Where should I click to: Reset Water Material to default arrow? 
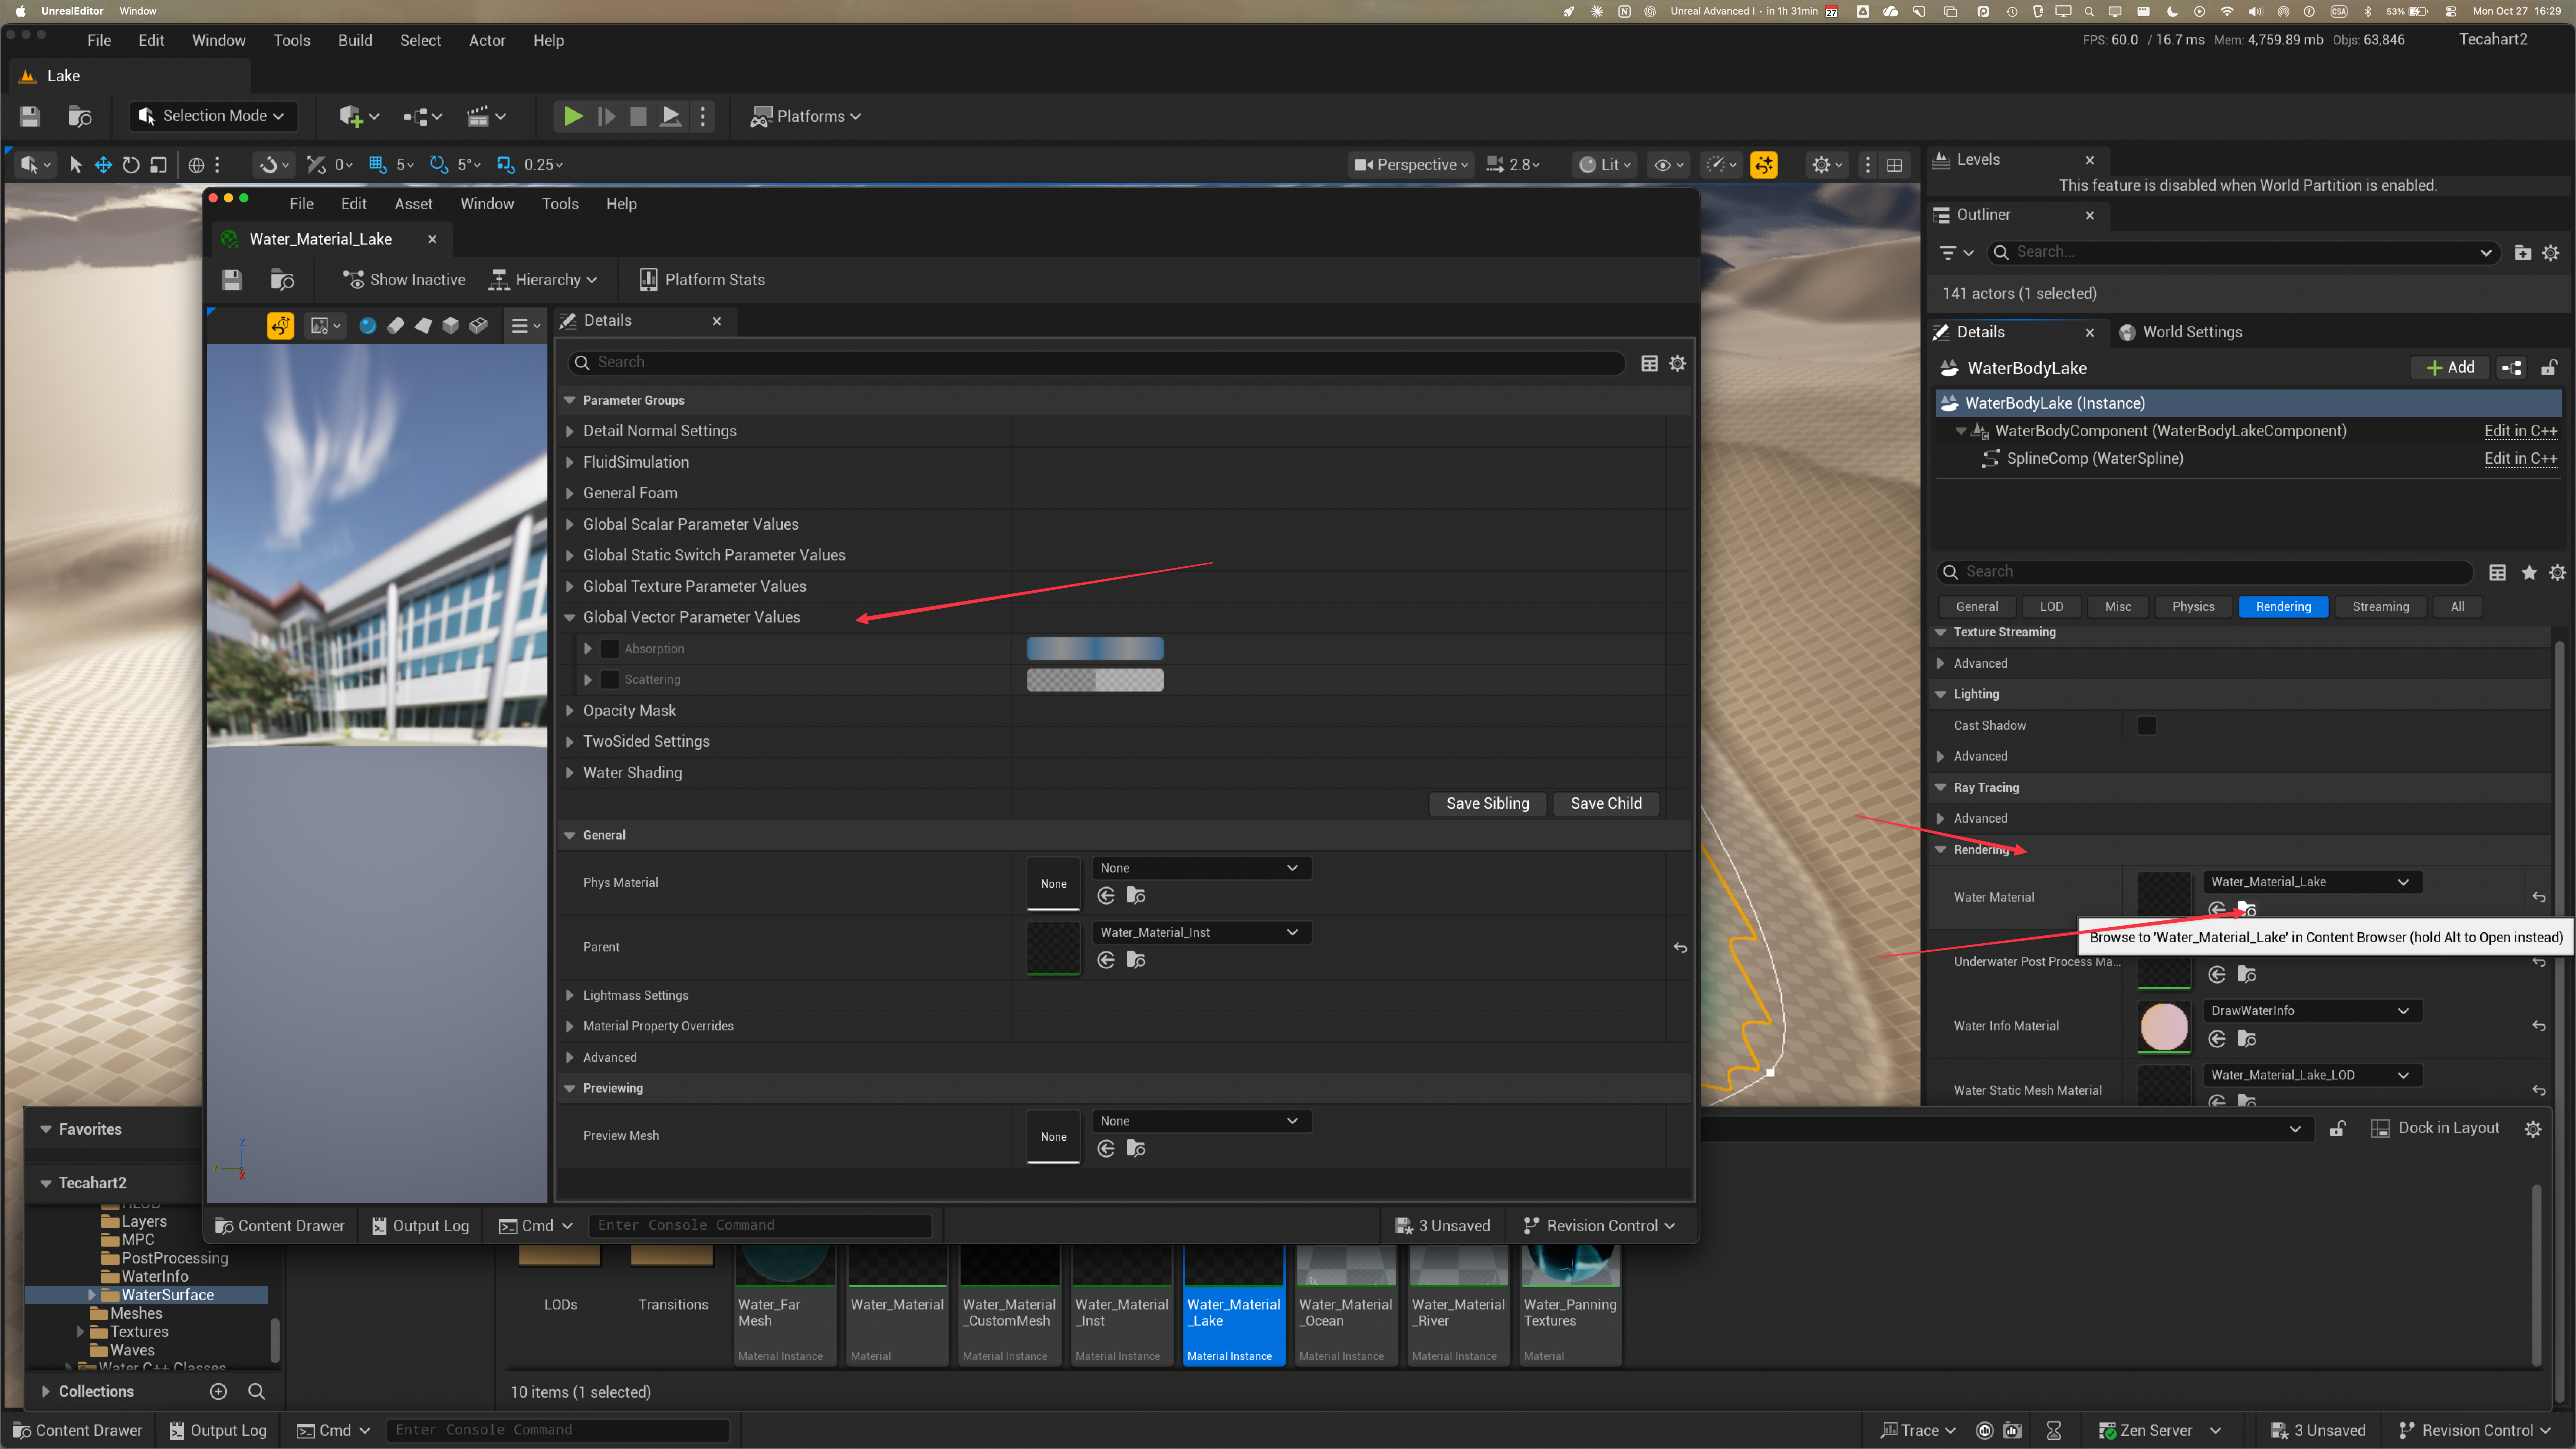[2539, 898]
